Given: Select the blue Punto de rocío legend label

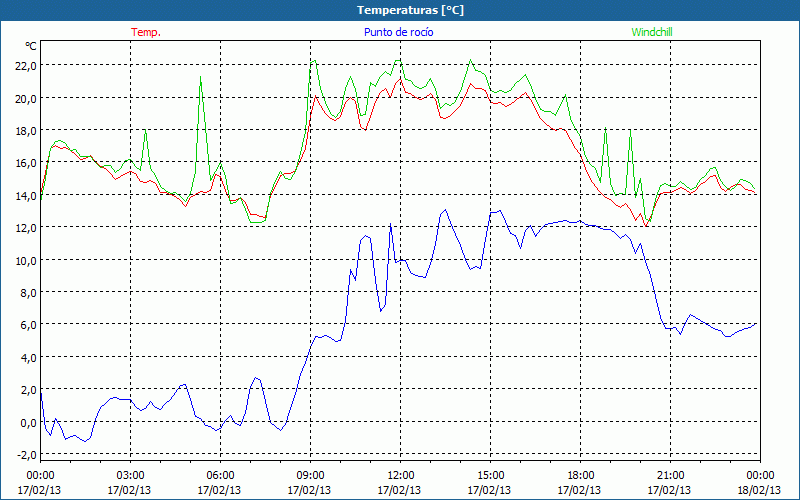Looking at the screenshot, I should tap(398, 32).
